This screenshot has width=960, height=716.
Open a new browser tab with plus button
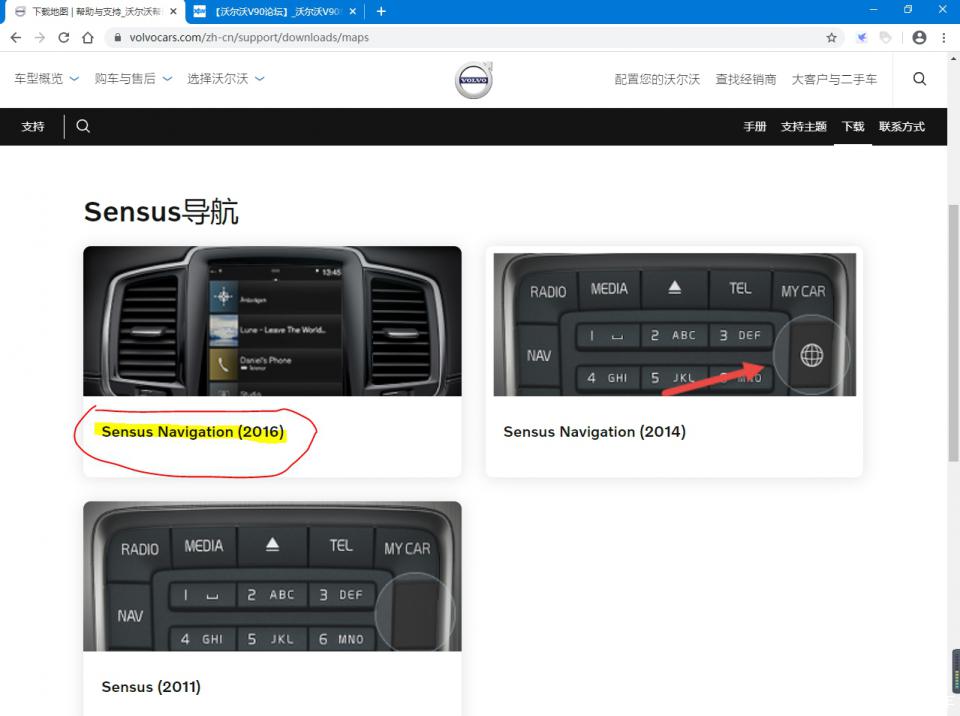pyautogui.click(x=381, y=11)
